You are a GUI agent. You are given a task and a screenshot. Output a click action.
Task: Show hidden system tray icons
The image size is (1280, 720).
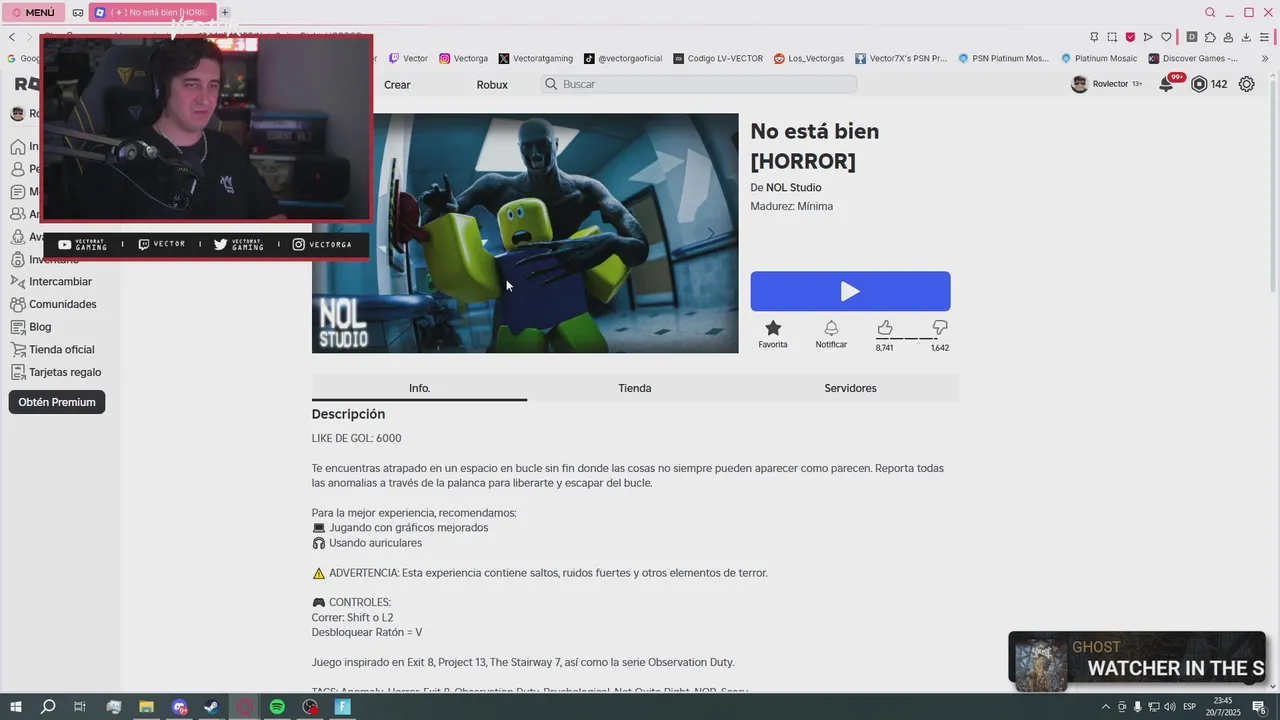1105,707
